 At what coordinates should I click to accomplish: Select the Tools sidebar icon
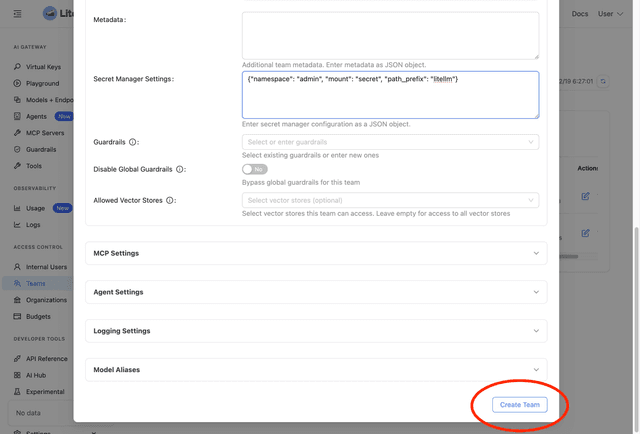pos(17,166)
